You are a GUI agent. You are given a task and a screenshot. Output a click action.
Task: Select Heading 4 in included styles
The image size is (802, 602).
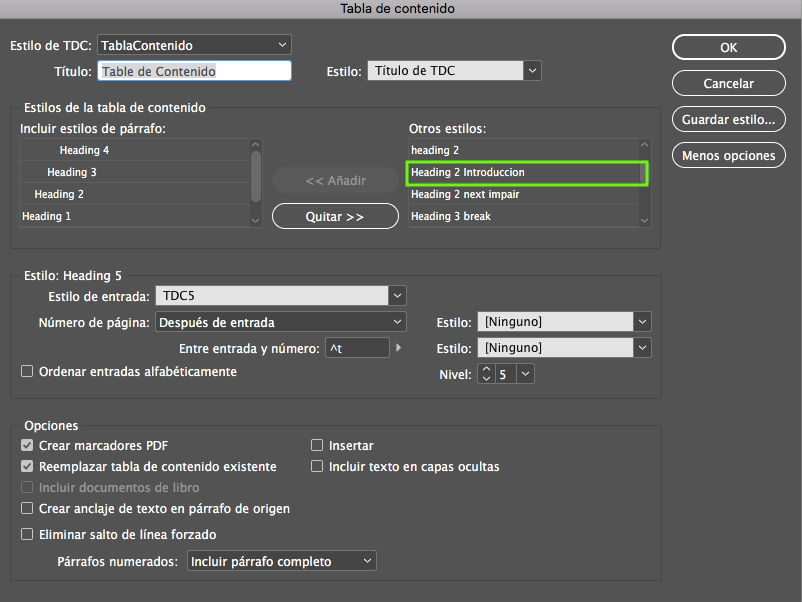pyautogui.click(x=85, y=150)
